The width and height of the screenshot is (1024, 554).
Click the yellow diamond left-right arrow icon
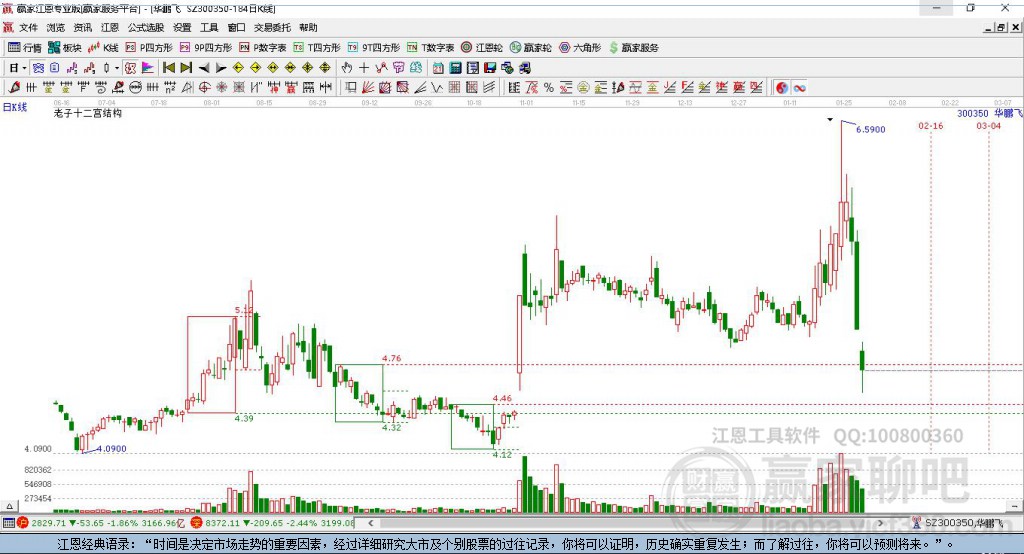click(273, 68)
